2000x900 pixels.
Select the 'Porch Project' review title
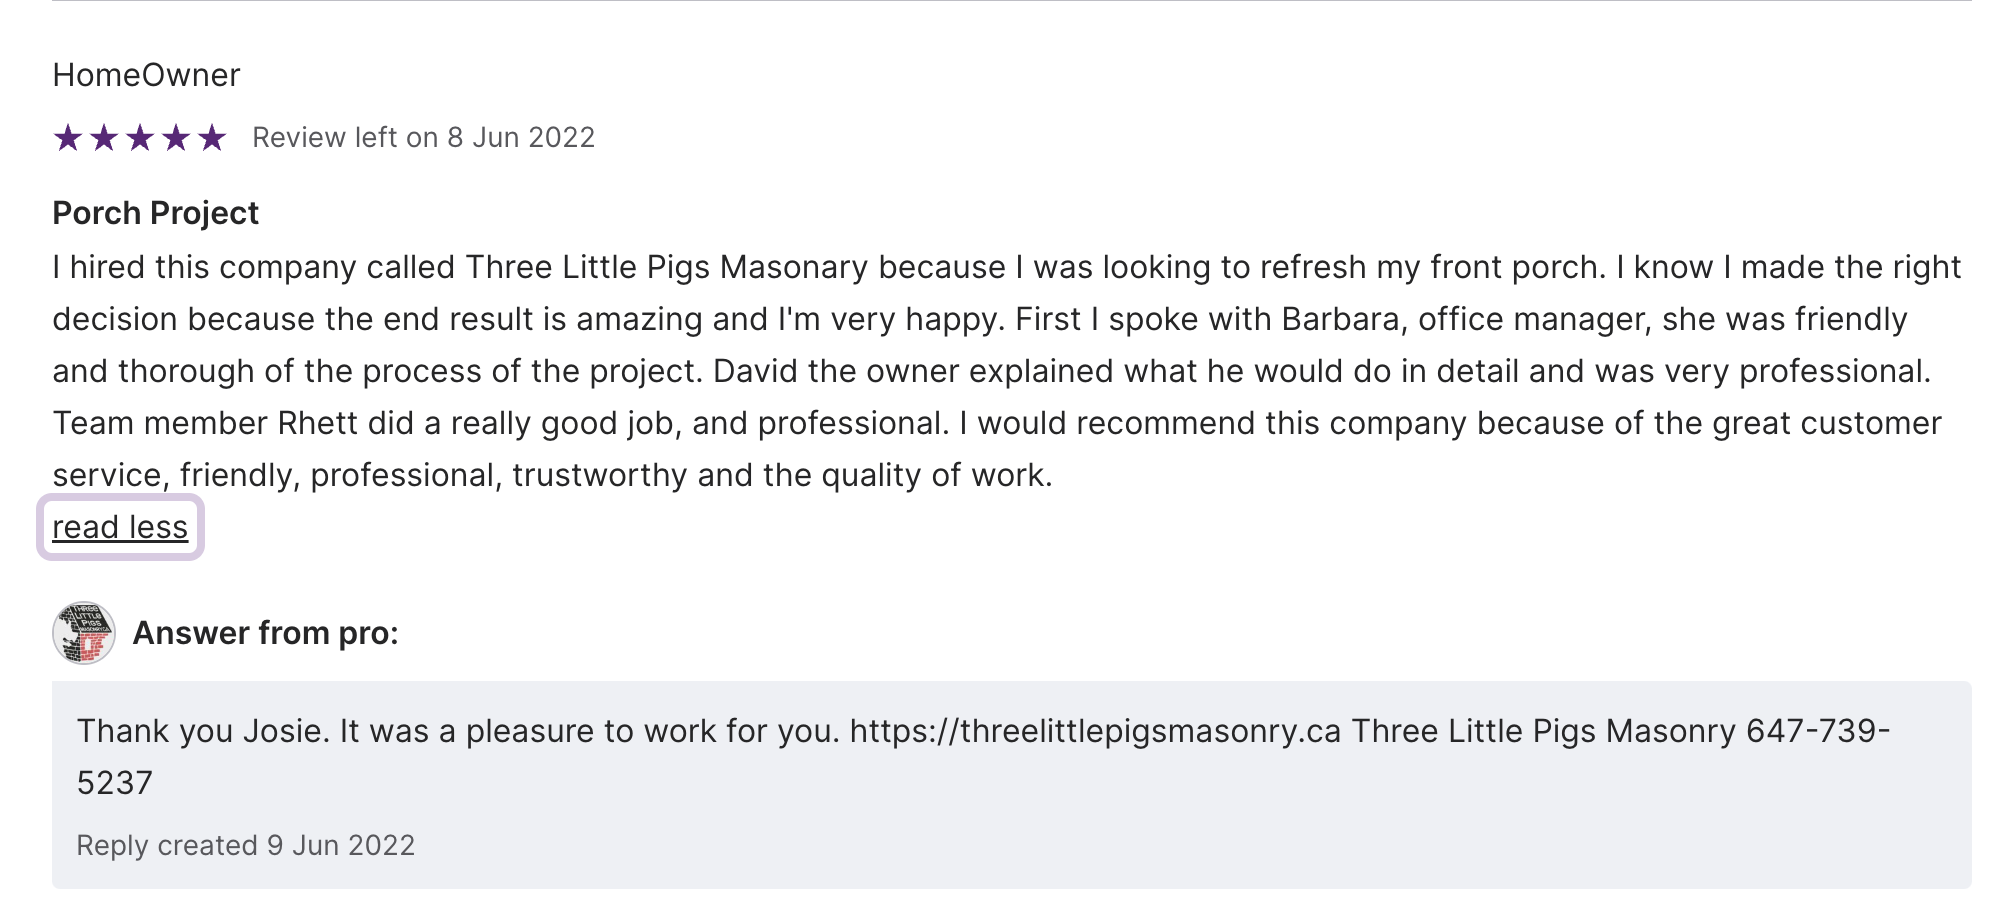tap(155, 213)
